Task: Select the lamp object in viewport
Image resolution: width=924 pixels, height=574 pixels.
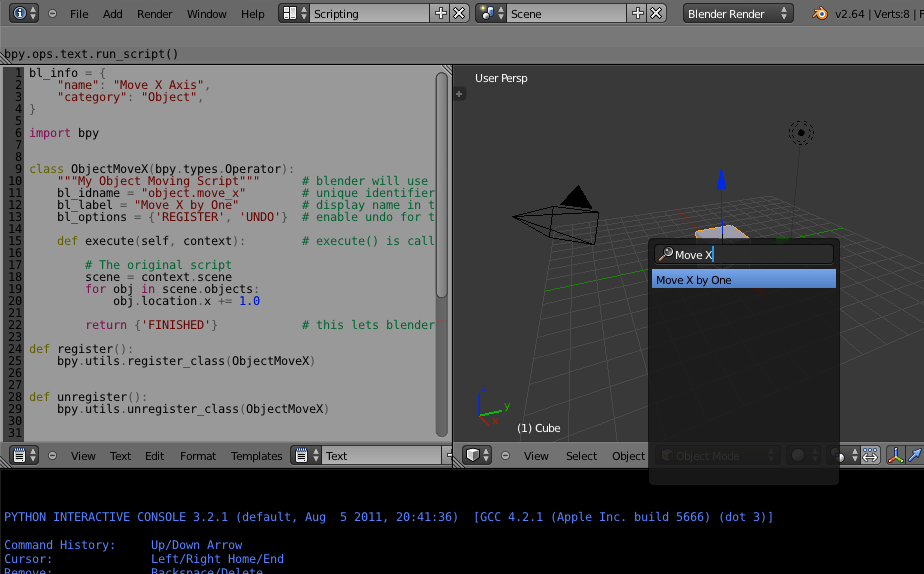Action: 801,133
